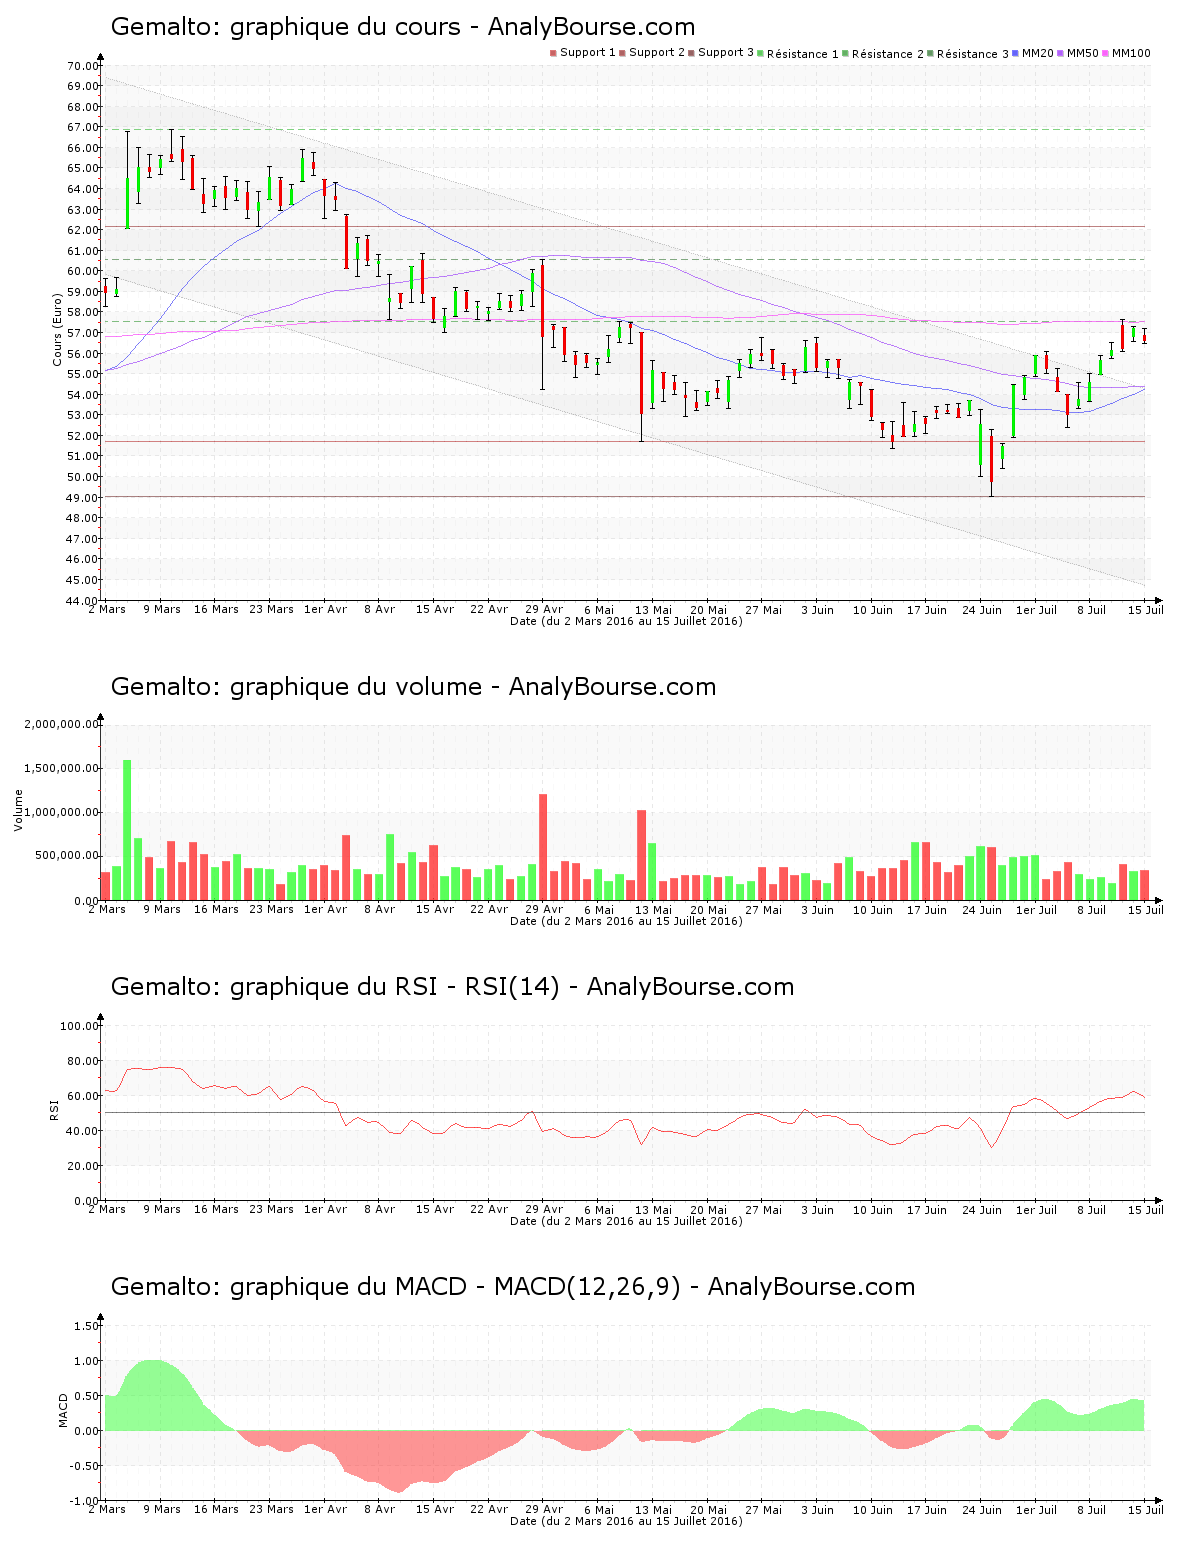
Task: Click the 1.50 value on MACD axis
Action: click(x=87, y=1326)
